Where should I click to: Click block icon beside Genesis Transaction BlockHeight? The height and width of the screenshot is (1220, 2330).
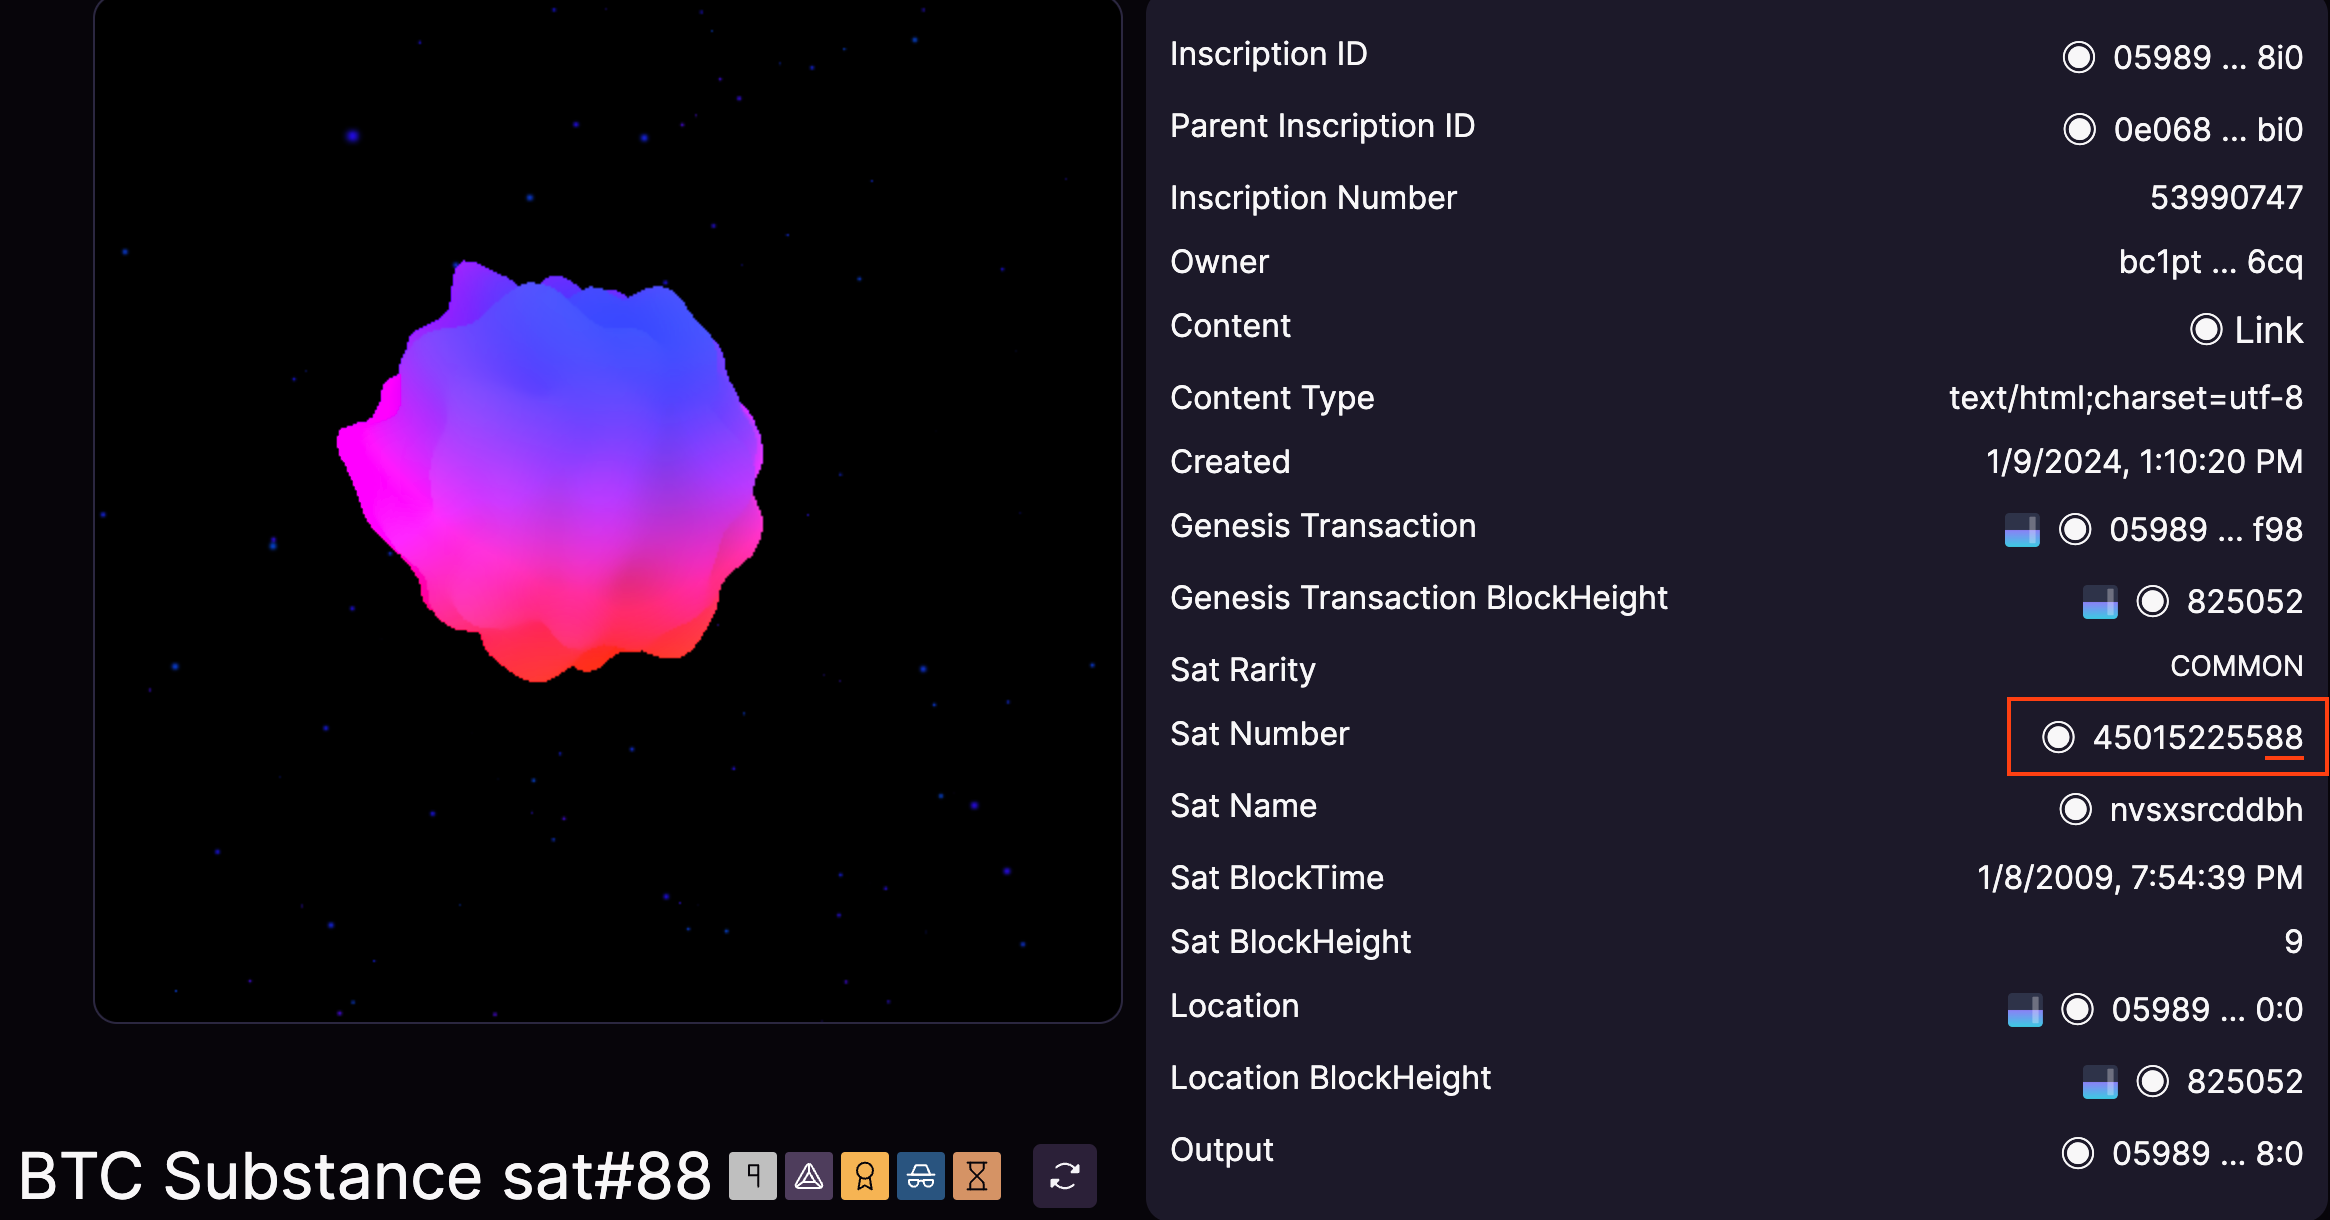pos(2099,602)
